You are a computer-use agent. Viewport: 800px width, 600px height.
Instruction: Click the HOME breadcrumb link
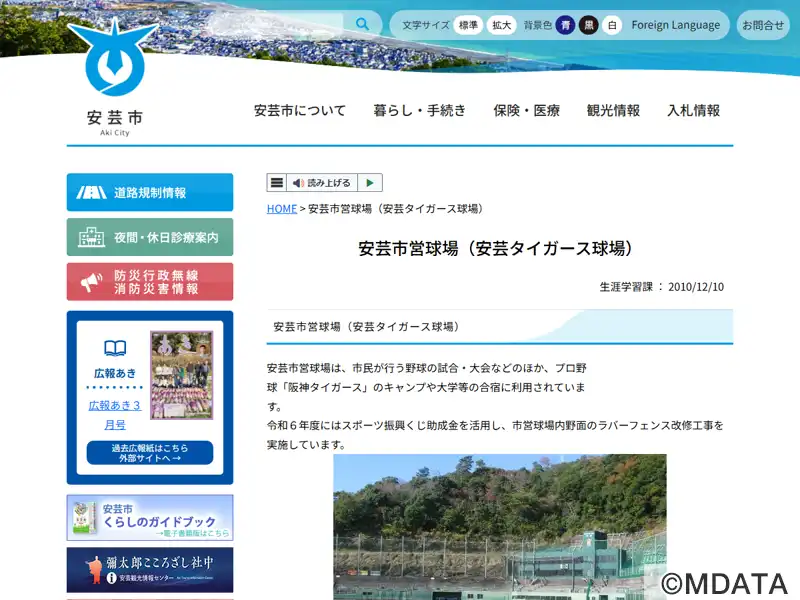pos(281,209)
